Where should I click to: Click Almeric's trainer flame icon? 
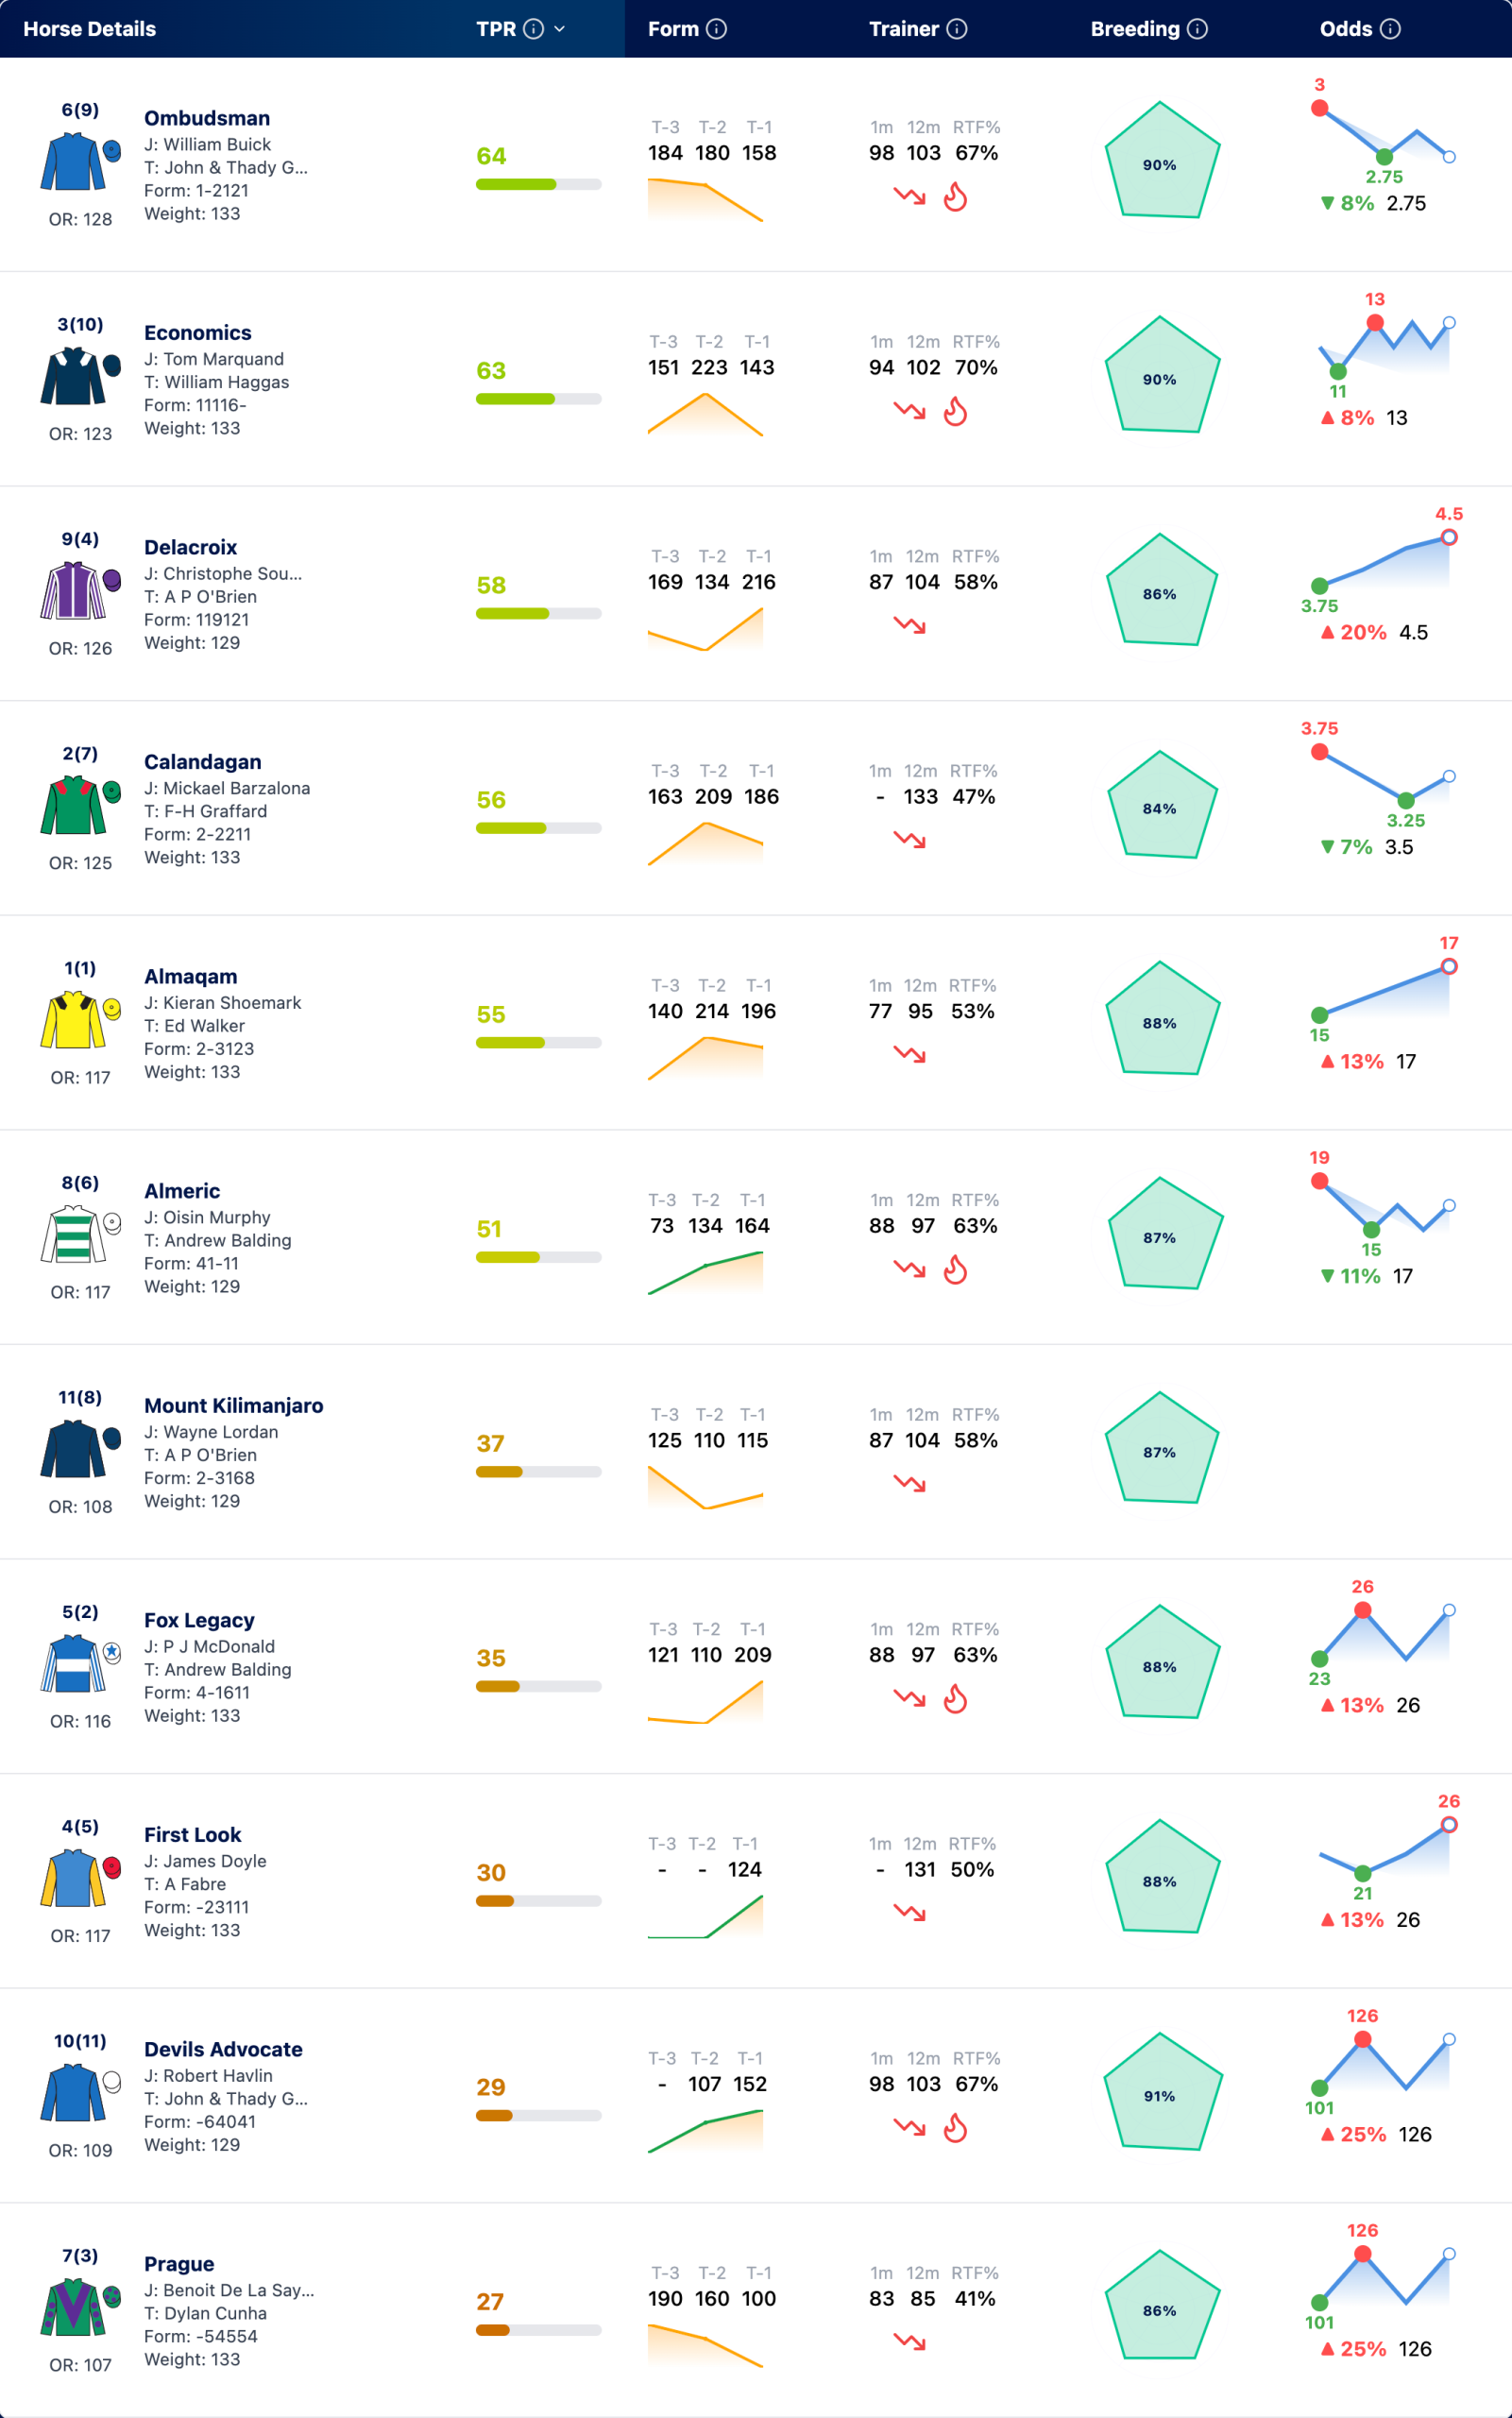956,1270
